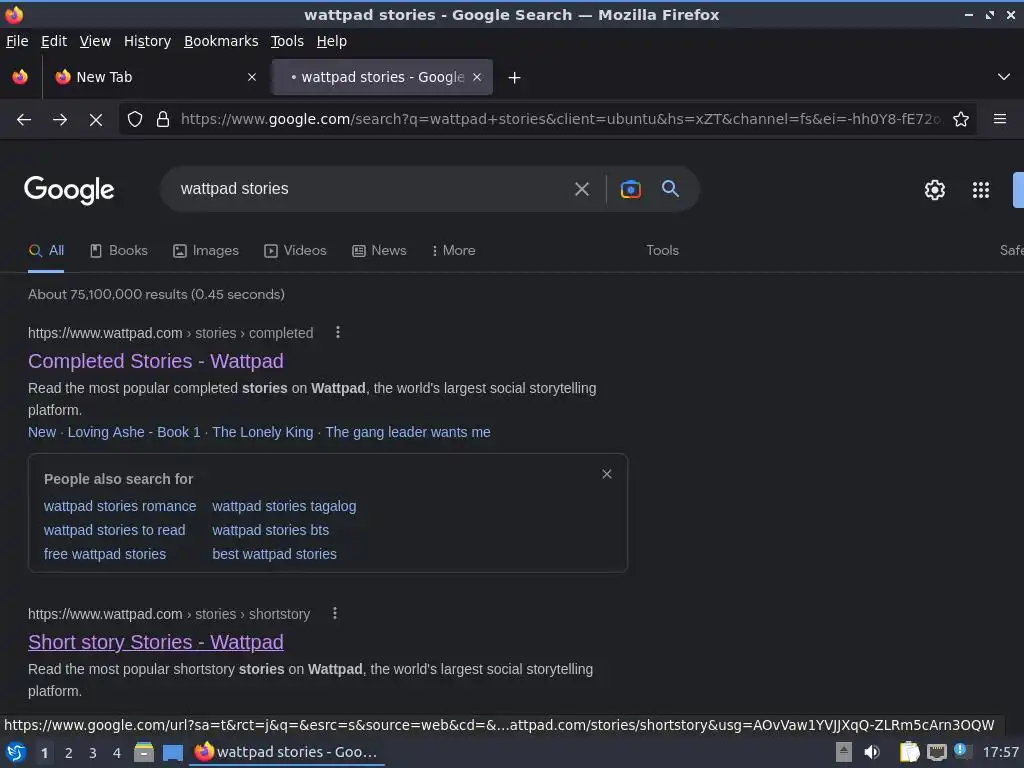Image resolution: width=1024 pixels, height=768 pixels.
Task: Go forward to the next page
Action: point(60,120)
